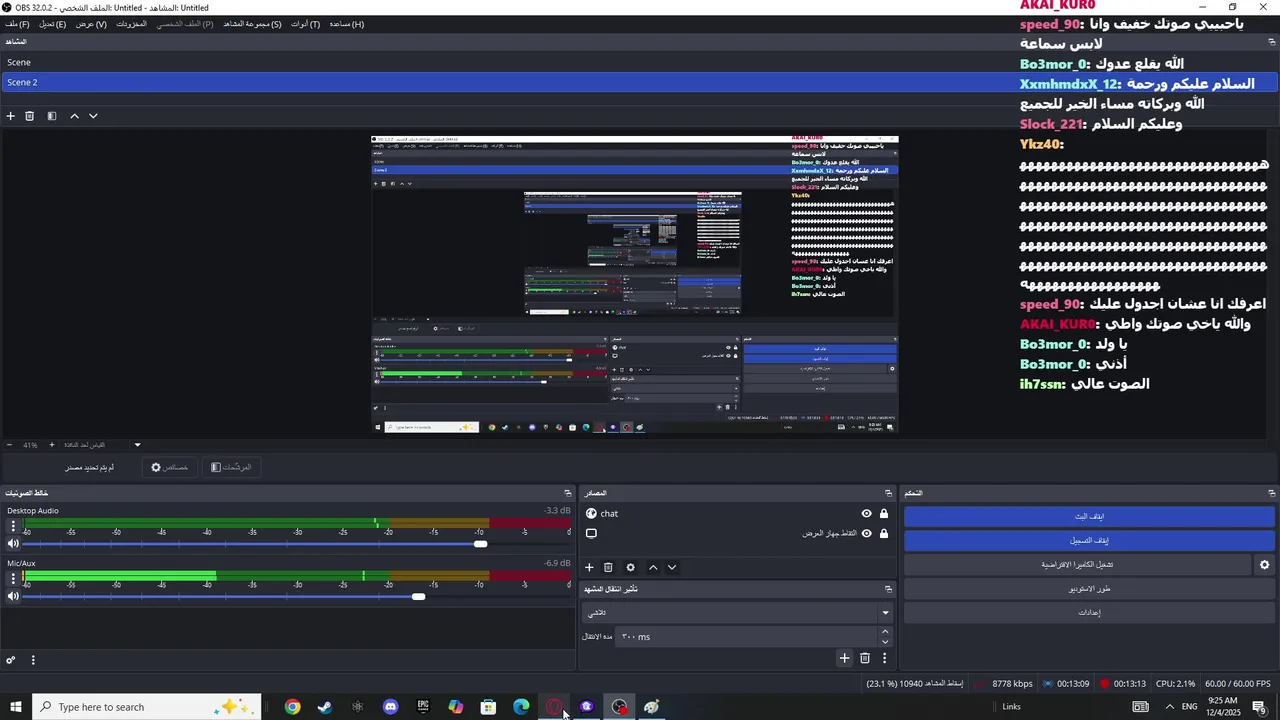The image size is (1280, 720).
Task: Open Discord from the taskbar
Action: point(390,707)
